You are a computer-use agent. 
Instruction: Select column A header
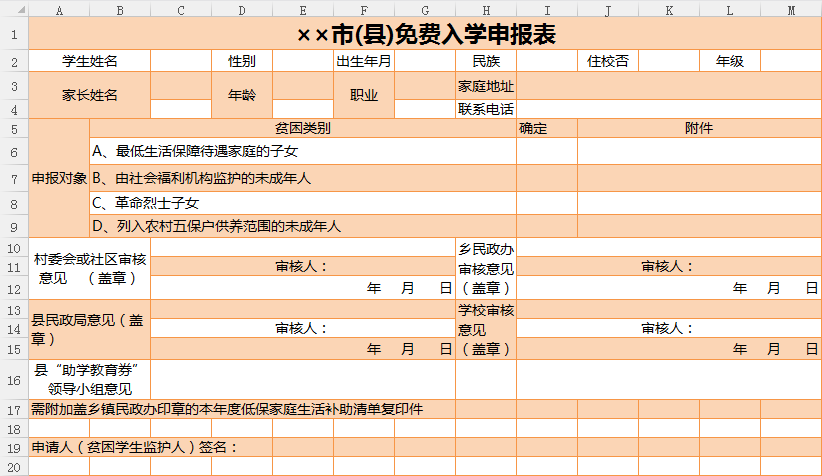59,10
